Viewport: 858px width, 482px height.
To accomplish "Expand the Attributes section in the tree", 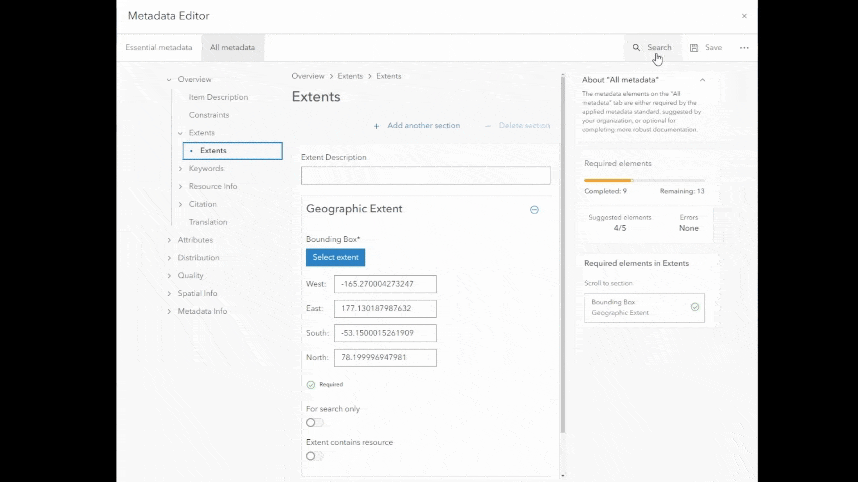I will tap(169, 240).
